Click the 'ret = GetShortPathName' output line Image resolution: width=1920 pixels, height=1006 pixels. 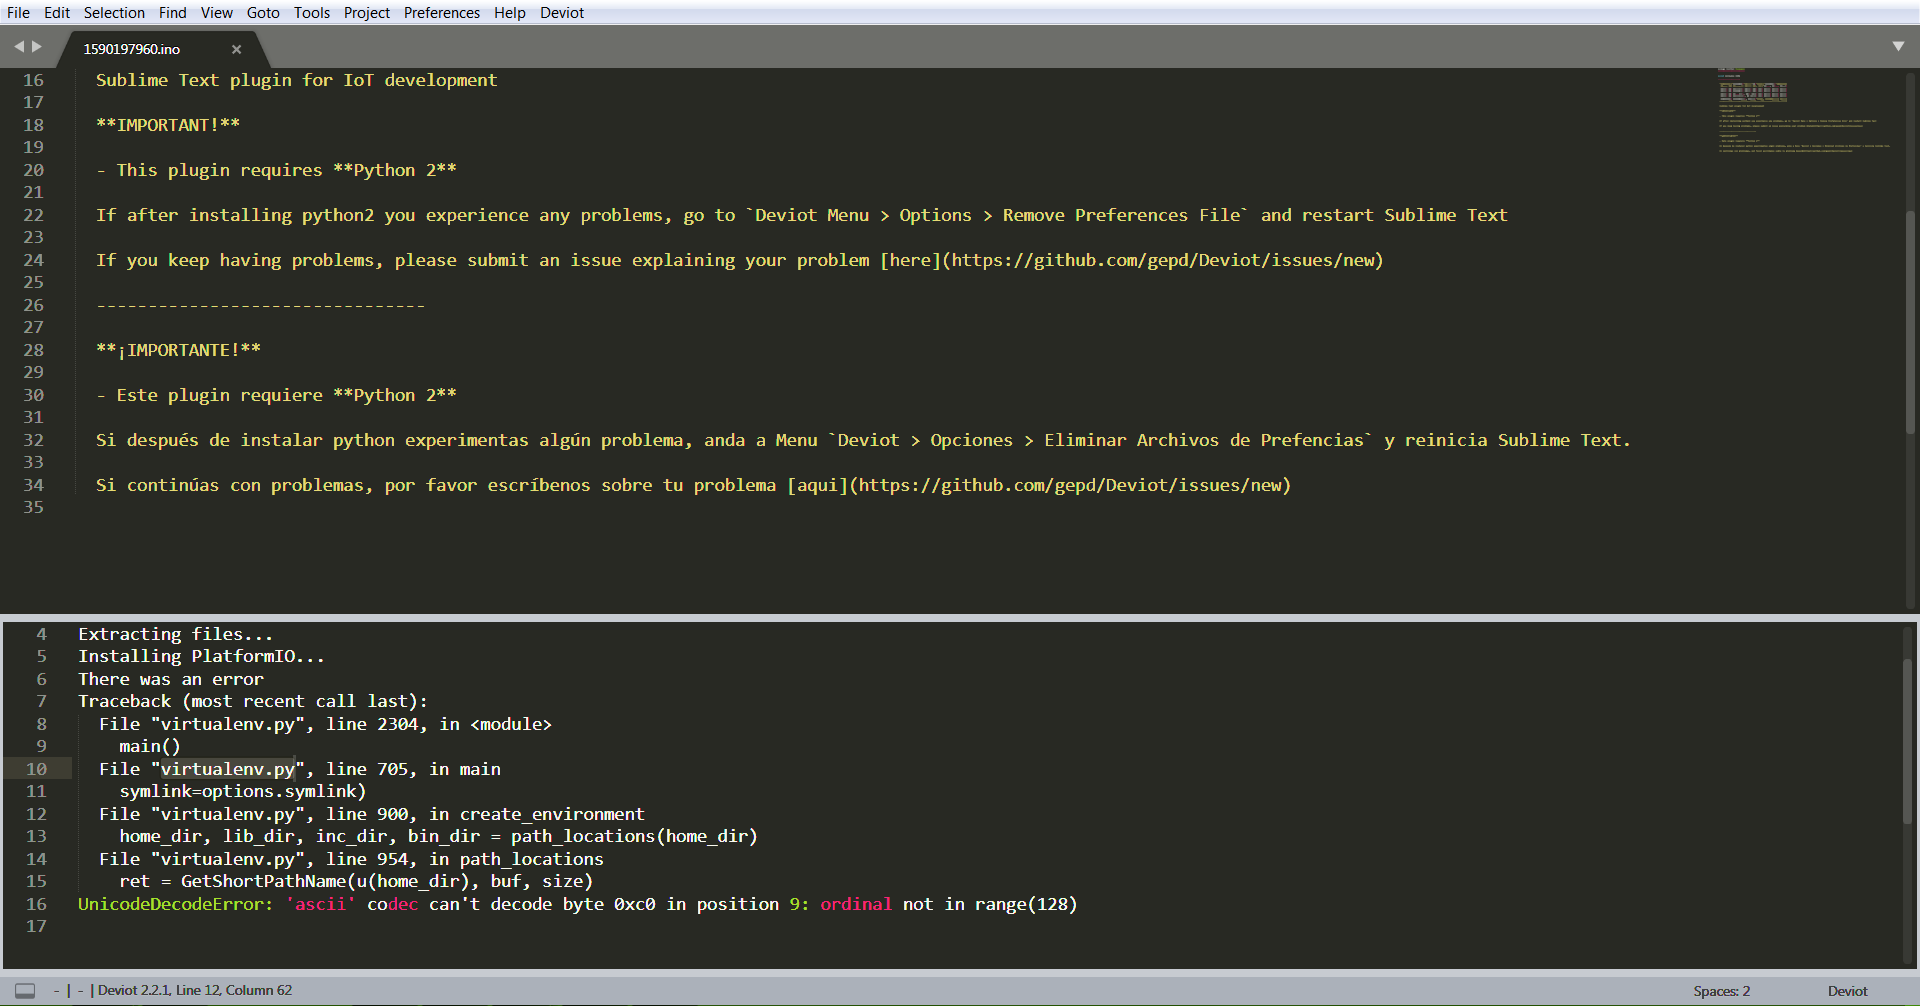pos(356,881)
